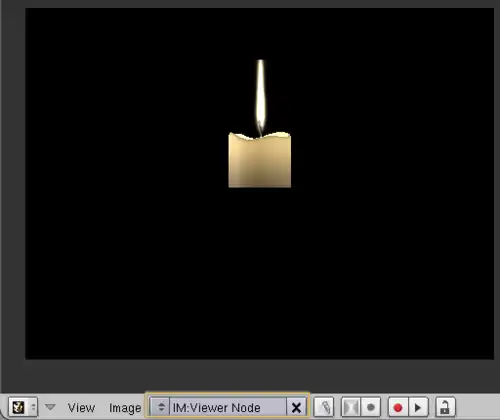Expand editor type up-down arrows
Viewport: 500px width, 420px height.
[33, 407]
